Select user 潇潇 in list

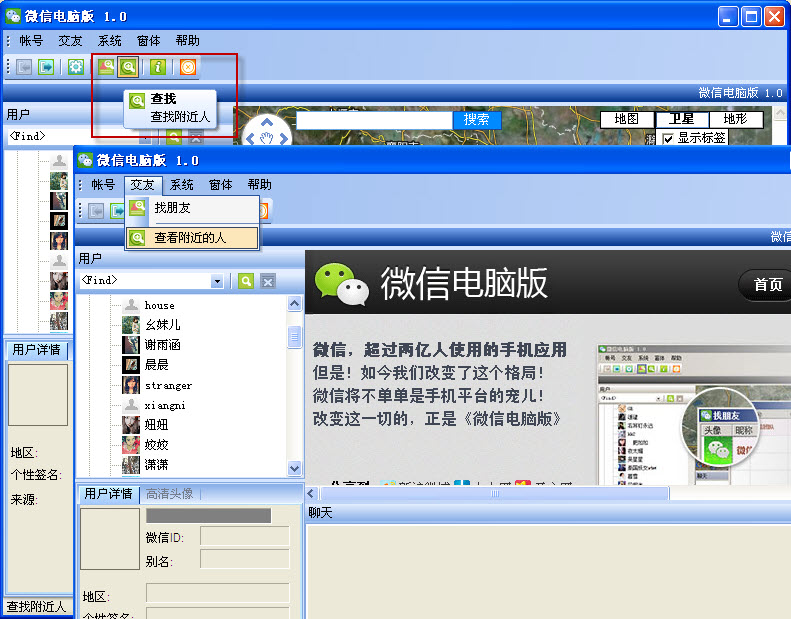[156, 465]
